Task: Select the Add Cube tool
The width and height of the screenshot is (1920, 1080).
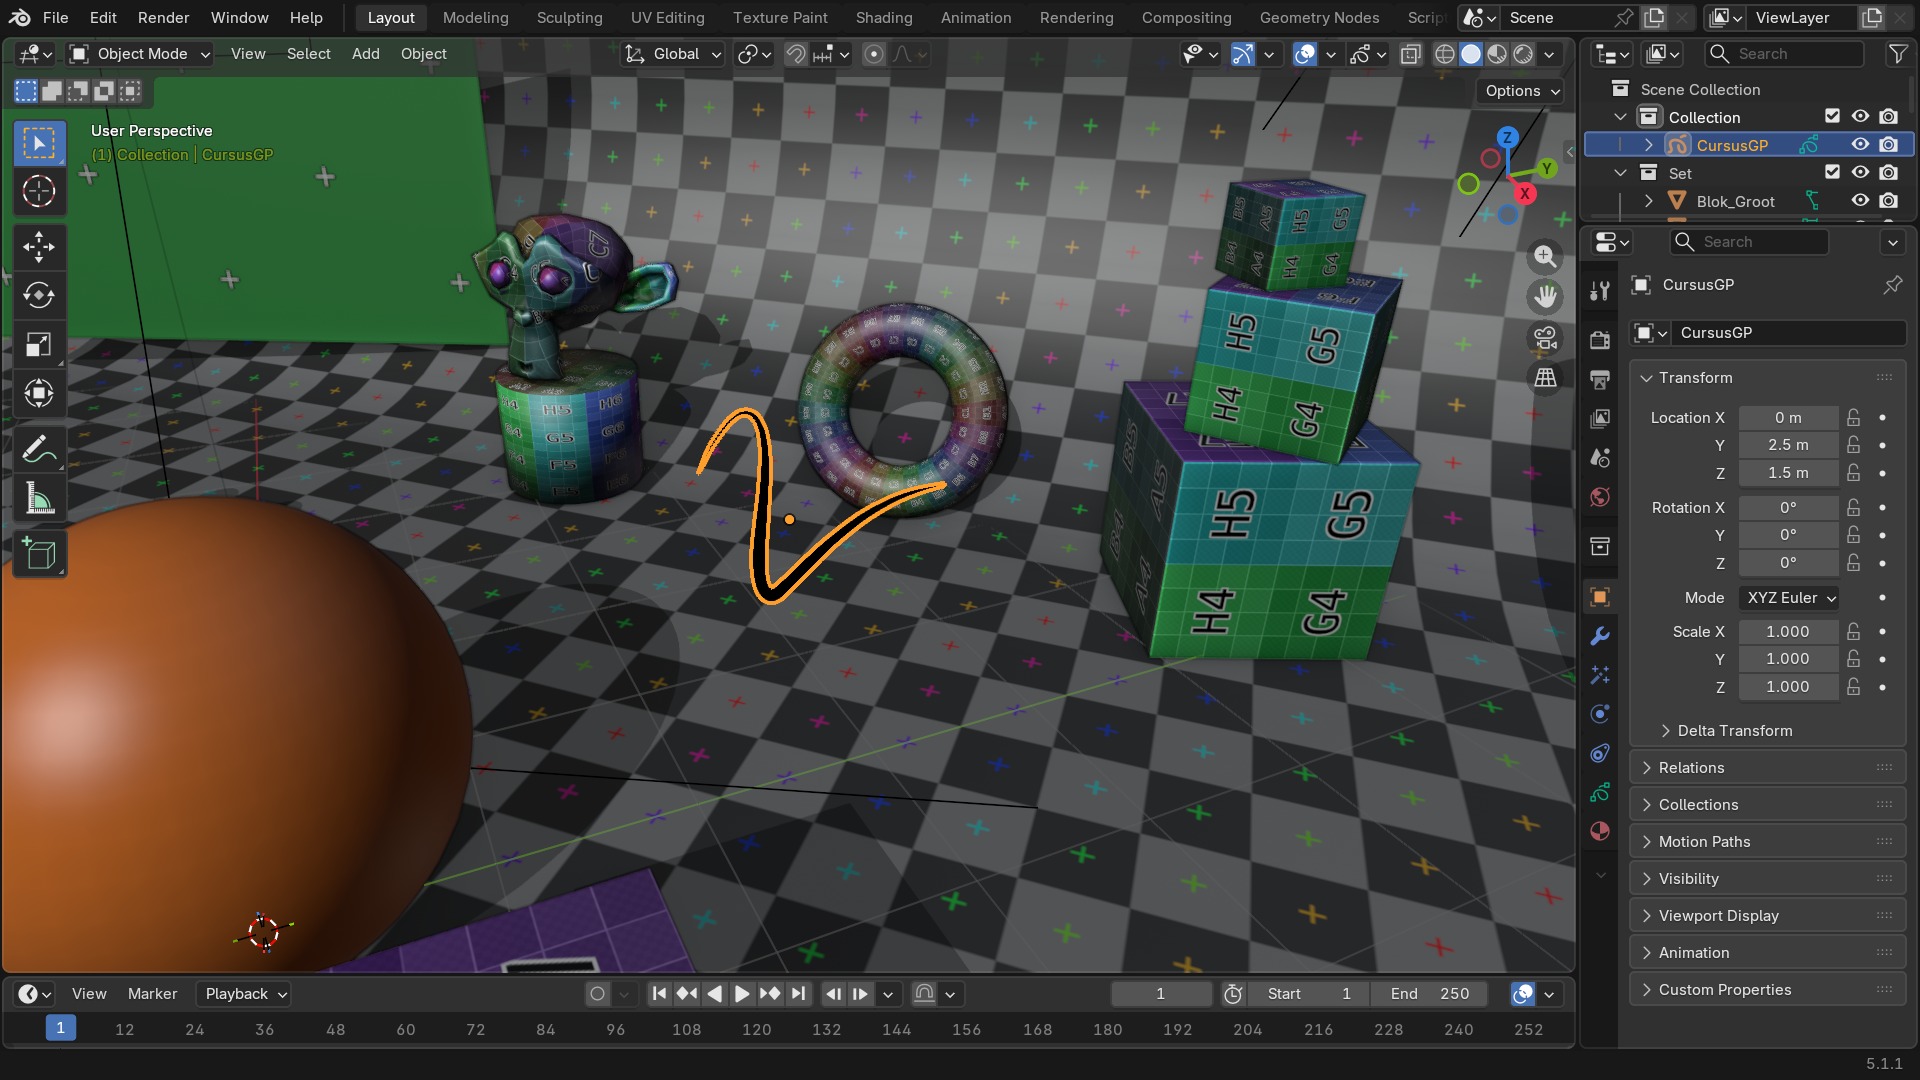Action: [39, 554]
